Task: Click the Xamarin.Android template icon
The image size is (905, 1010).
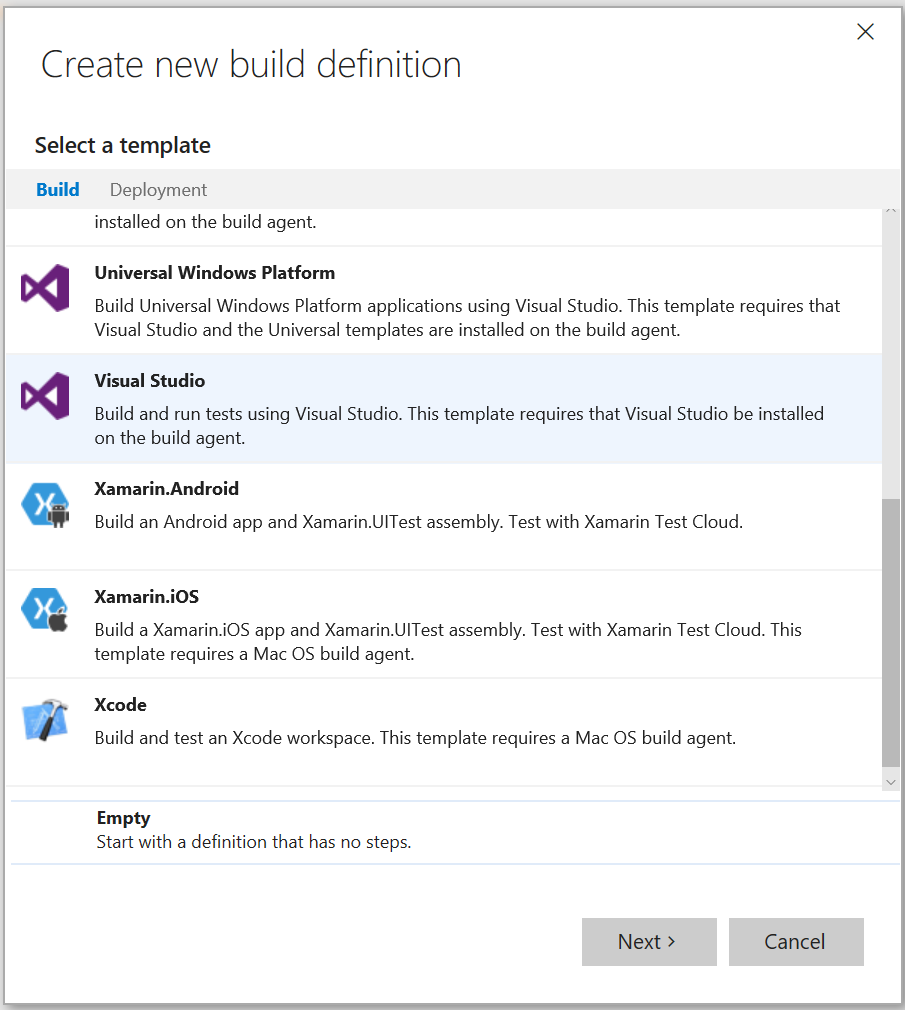Action: 45,505
